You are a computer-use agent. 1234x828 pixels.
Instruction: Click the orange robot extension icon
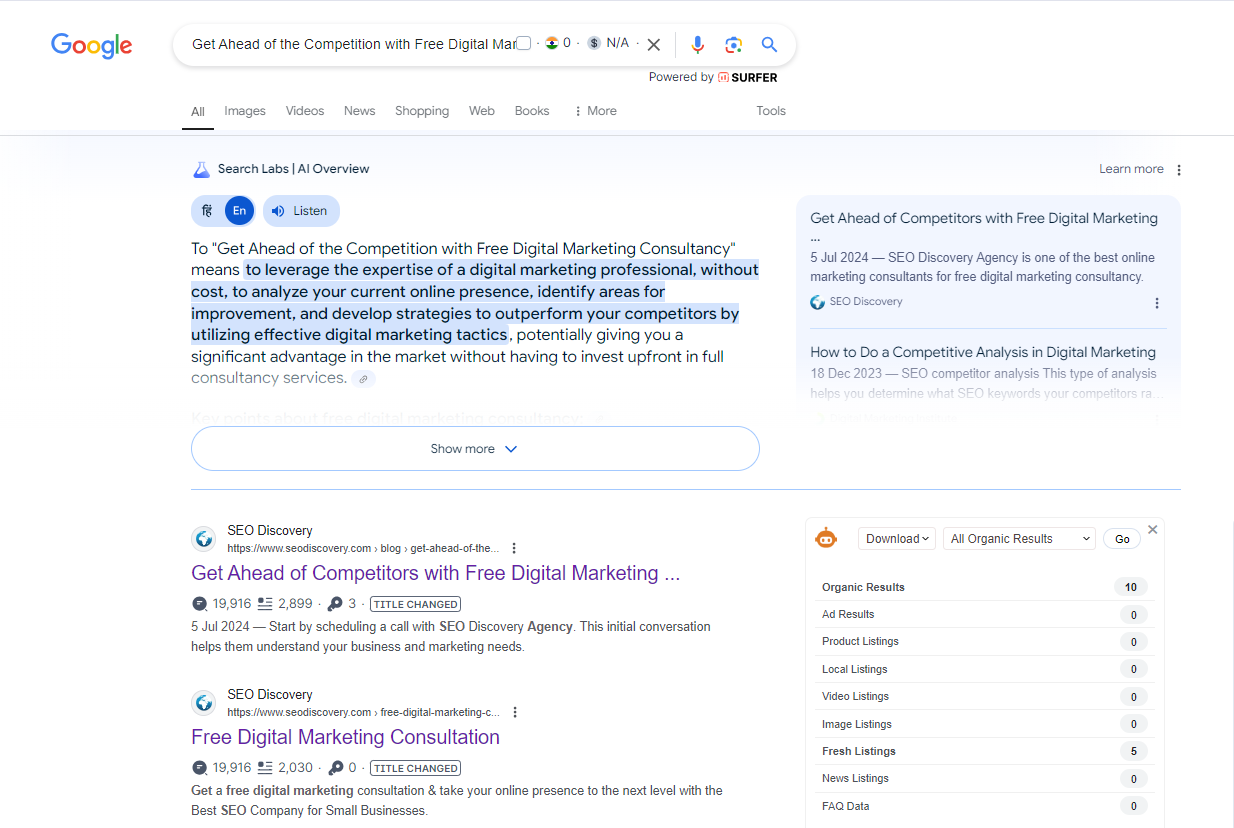[x=826, y=538]
